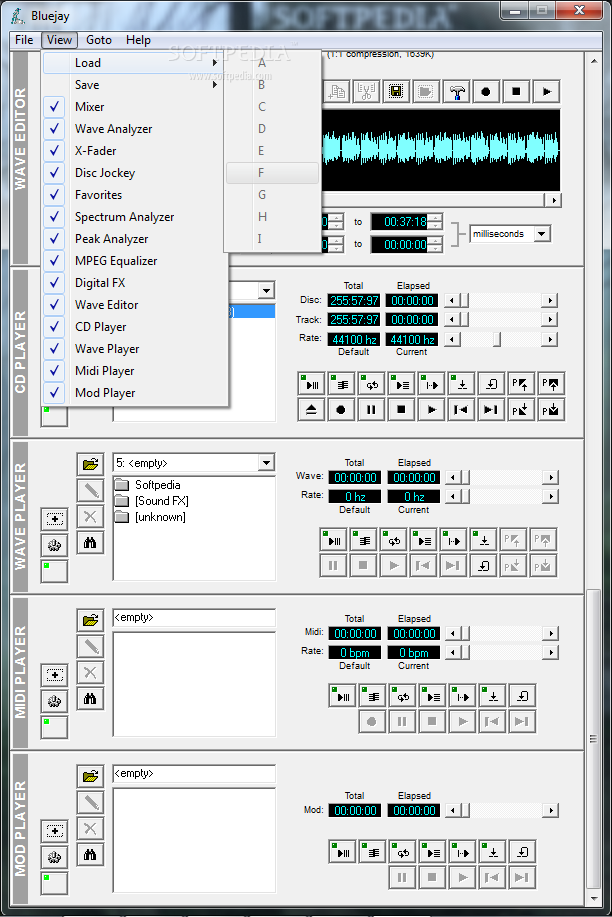Click the scissors cut icon in Wave Editor
This screenshot has width=612, height=917.
(x=366, y=92)
